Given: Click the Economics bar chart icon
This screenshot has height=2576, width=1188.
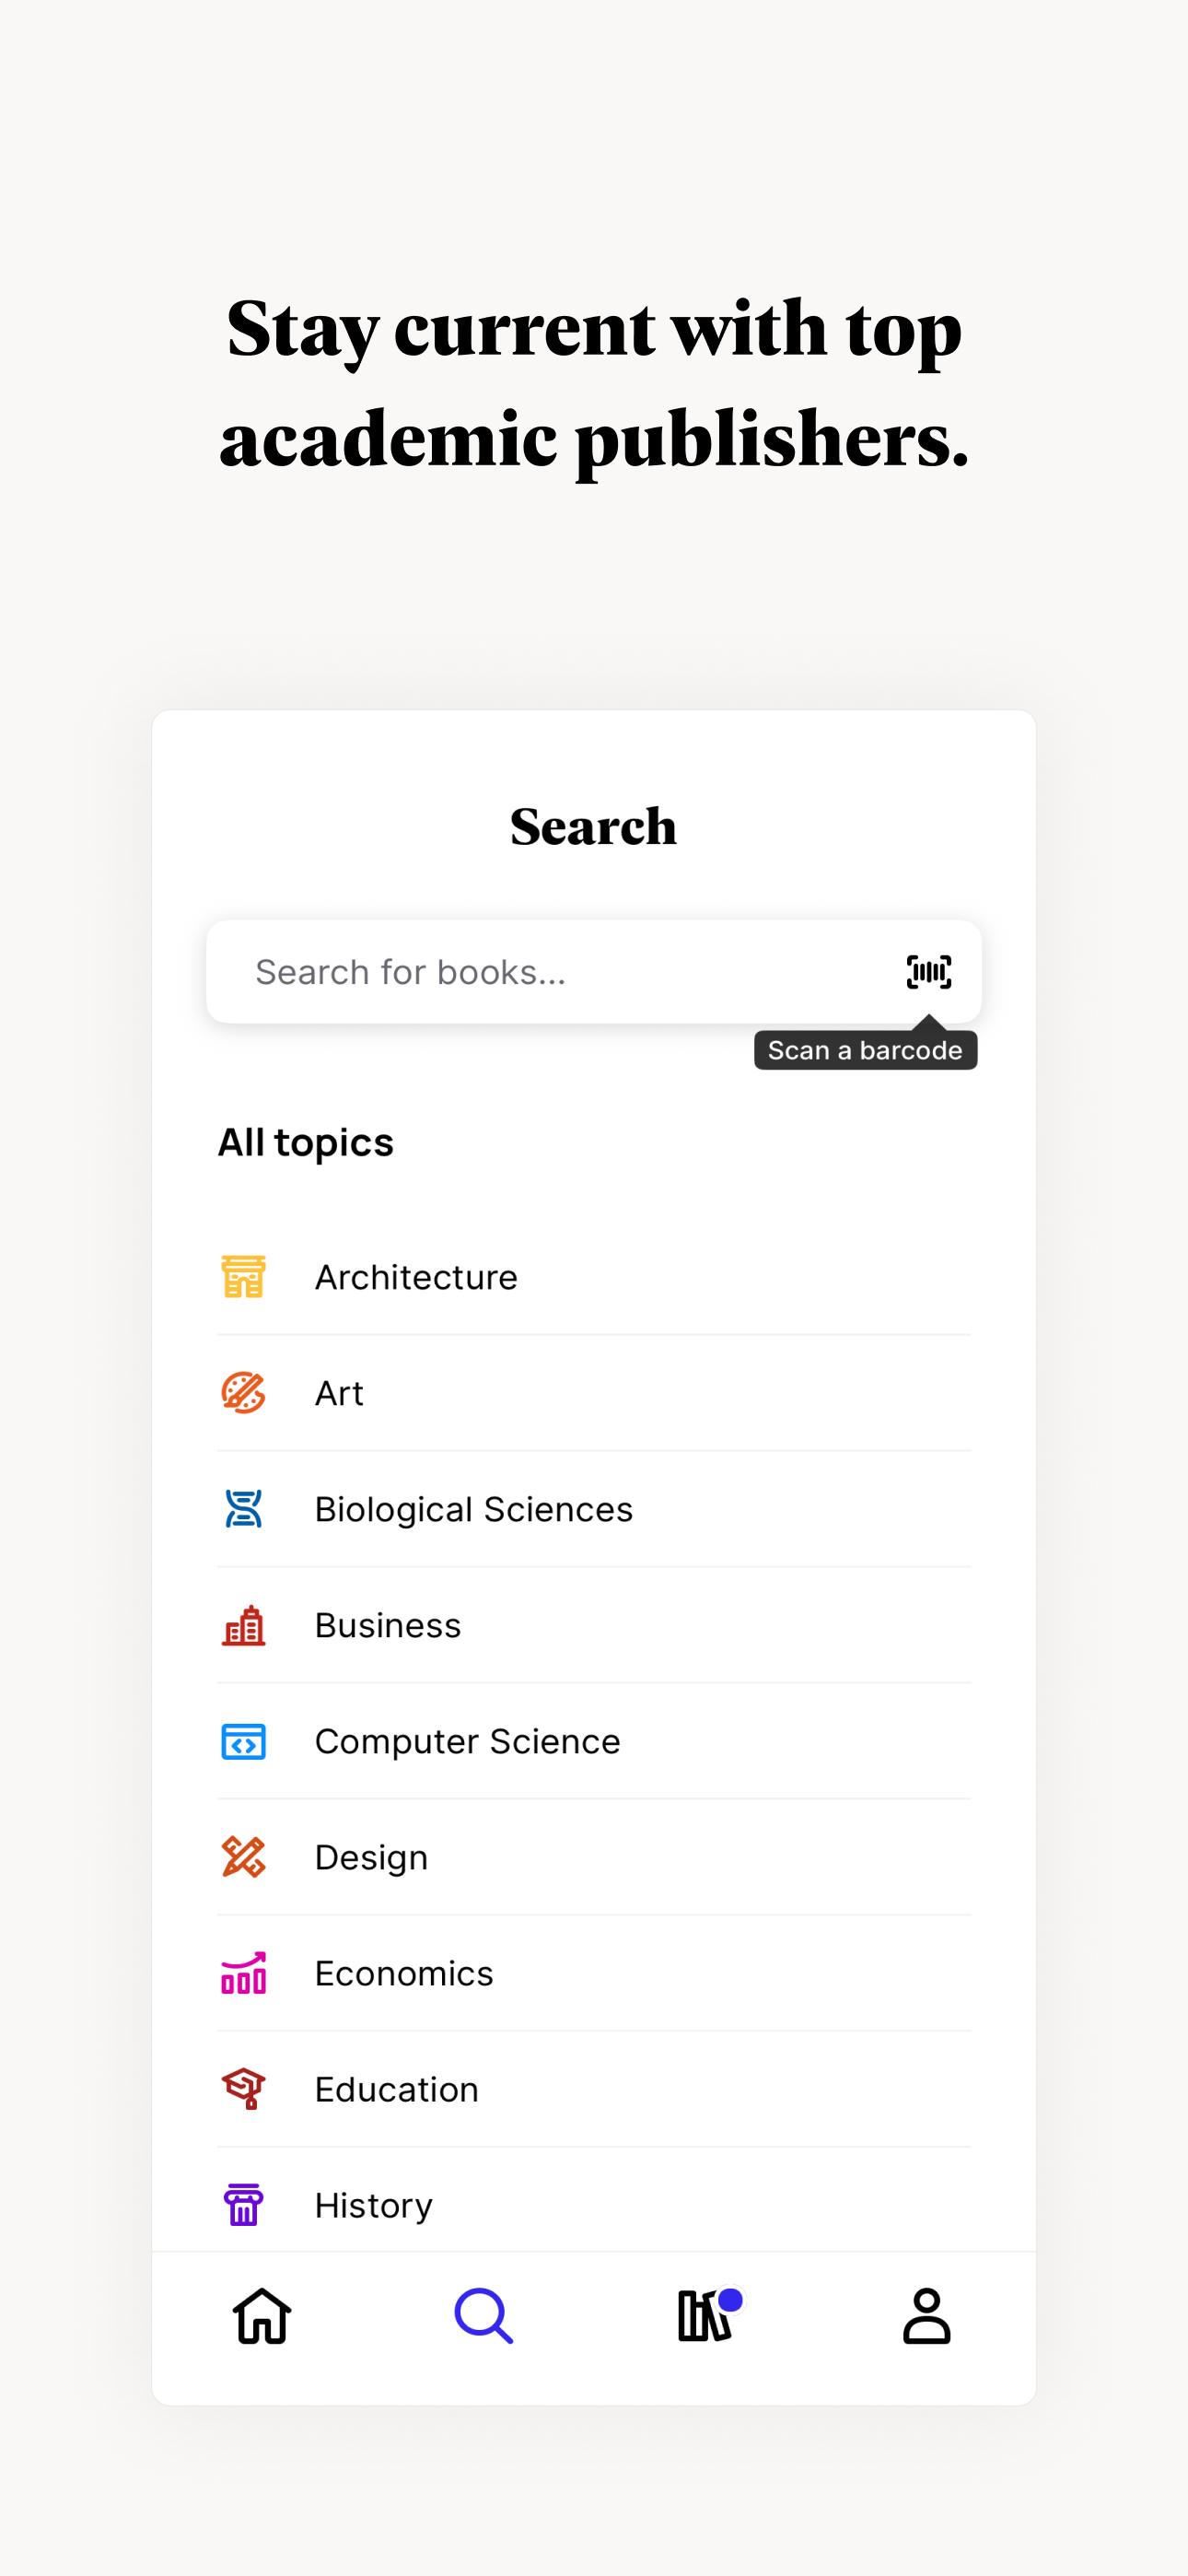Looking at the screenshot, I should coord(243,1973).
